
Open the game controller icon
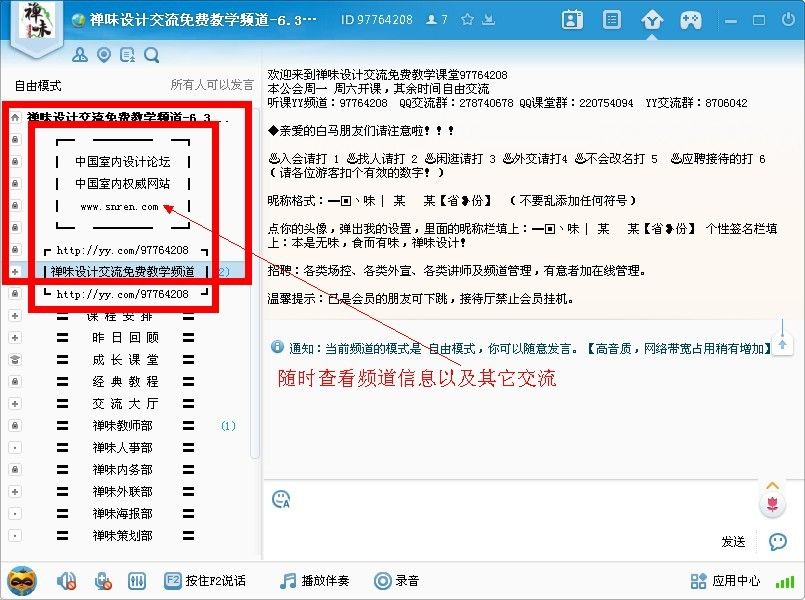pyautogui.click(x=691, y=21)
